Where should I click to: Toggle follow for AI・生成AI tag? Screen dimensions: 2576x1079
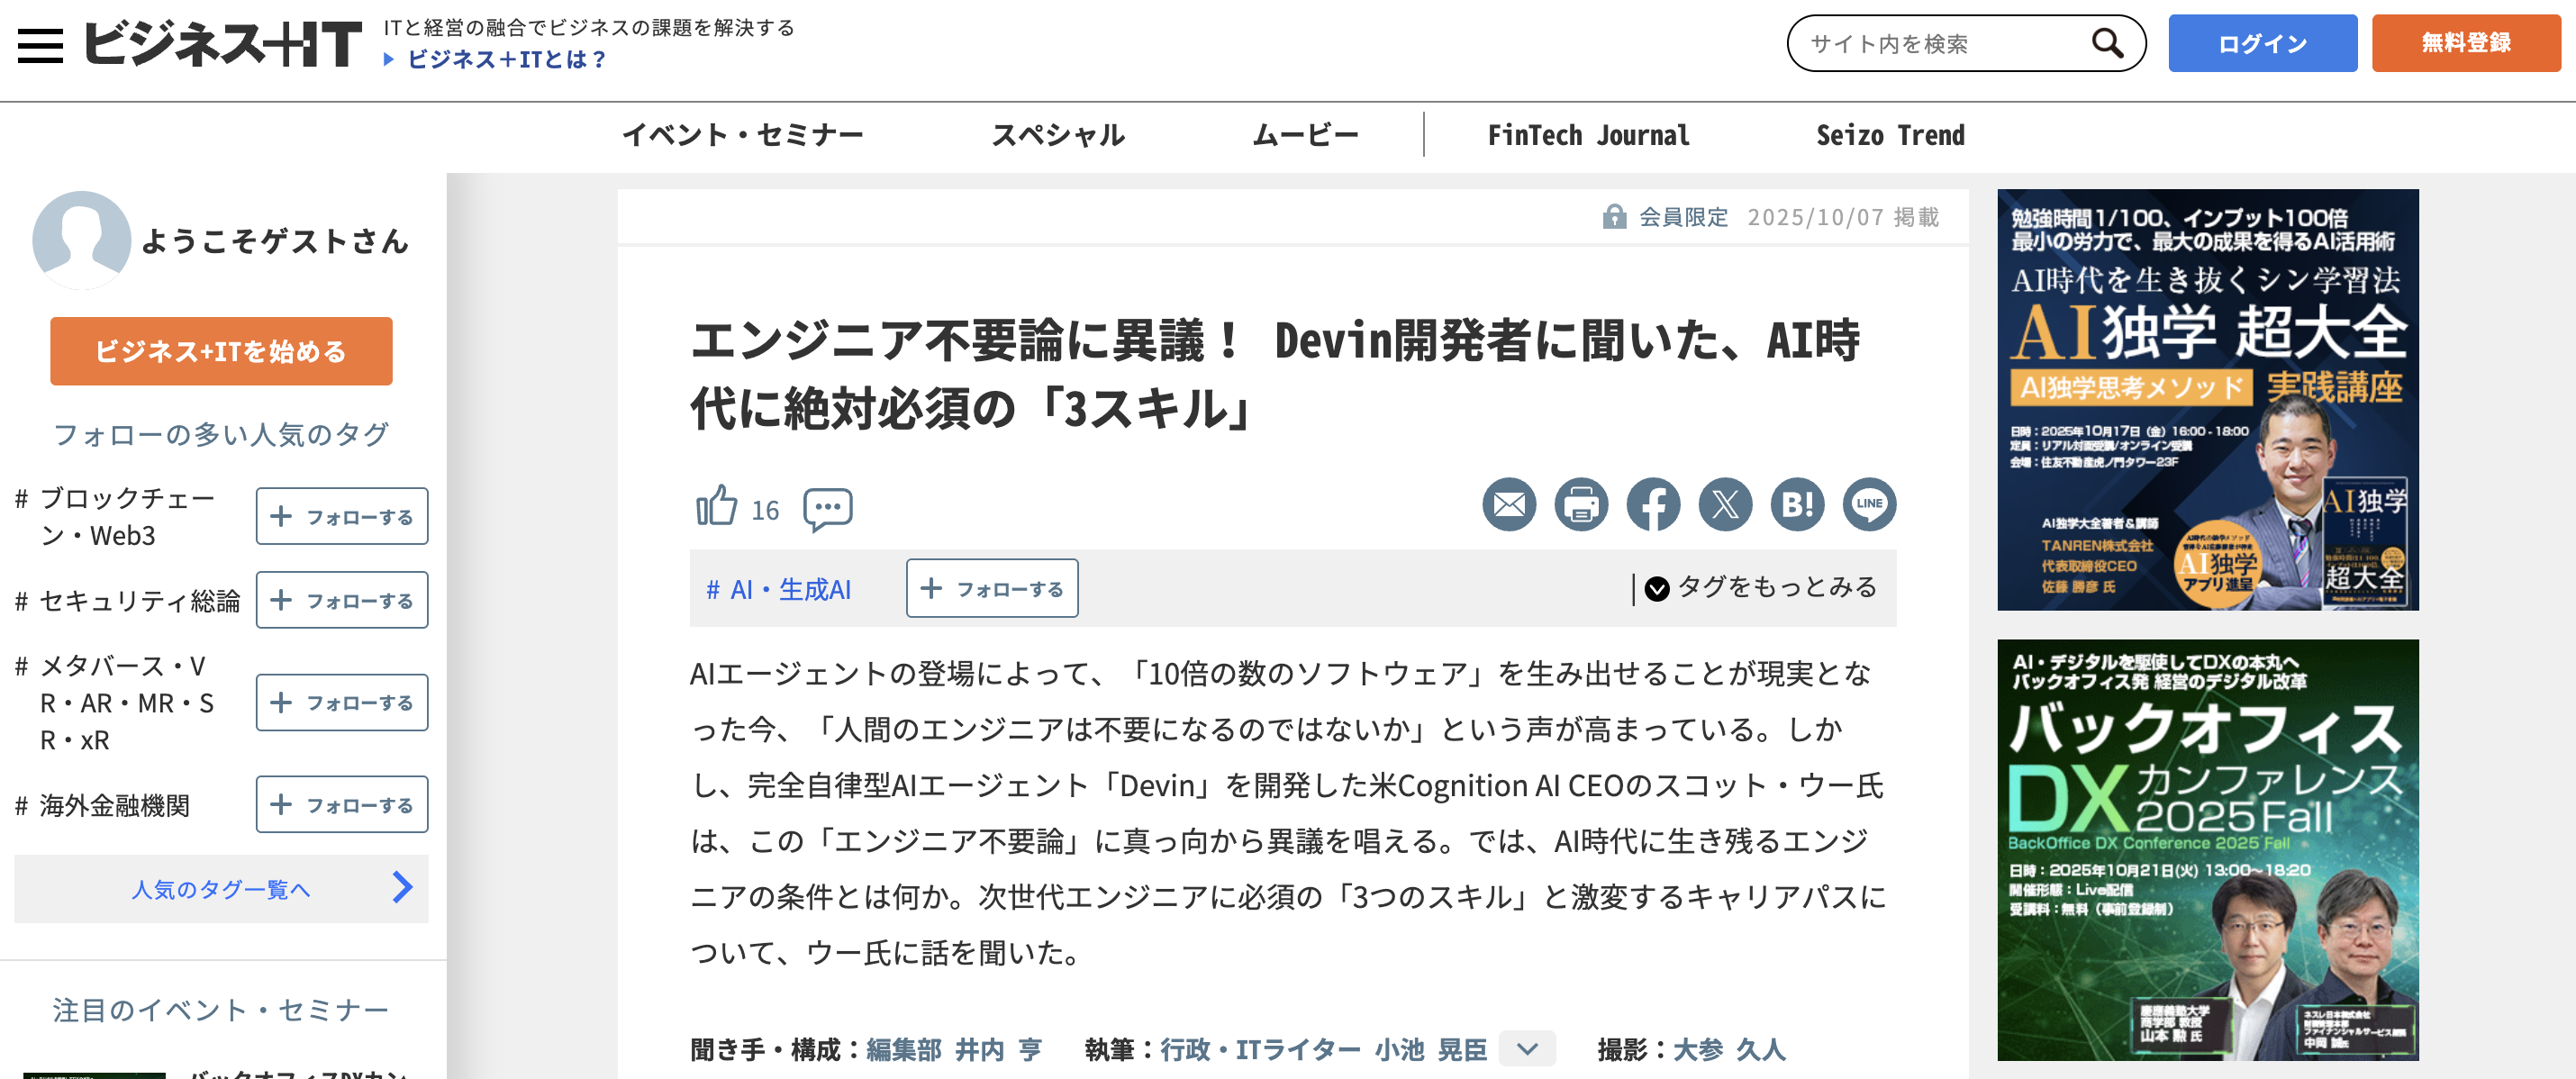pyautogui.click(x=991, y=588)
